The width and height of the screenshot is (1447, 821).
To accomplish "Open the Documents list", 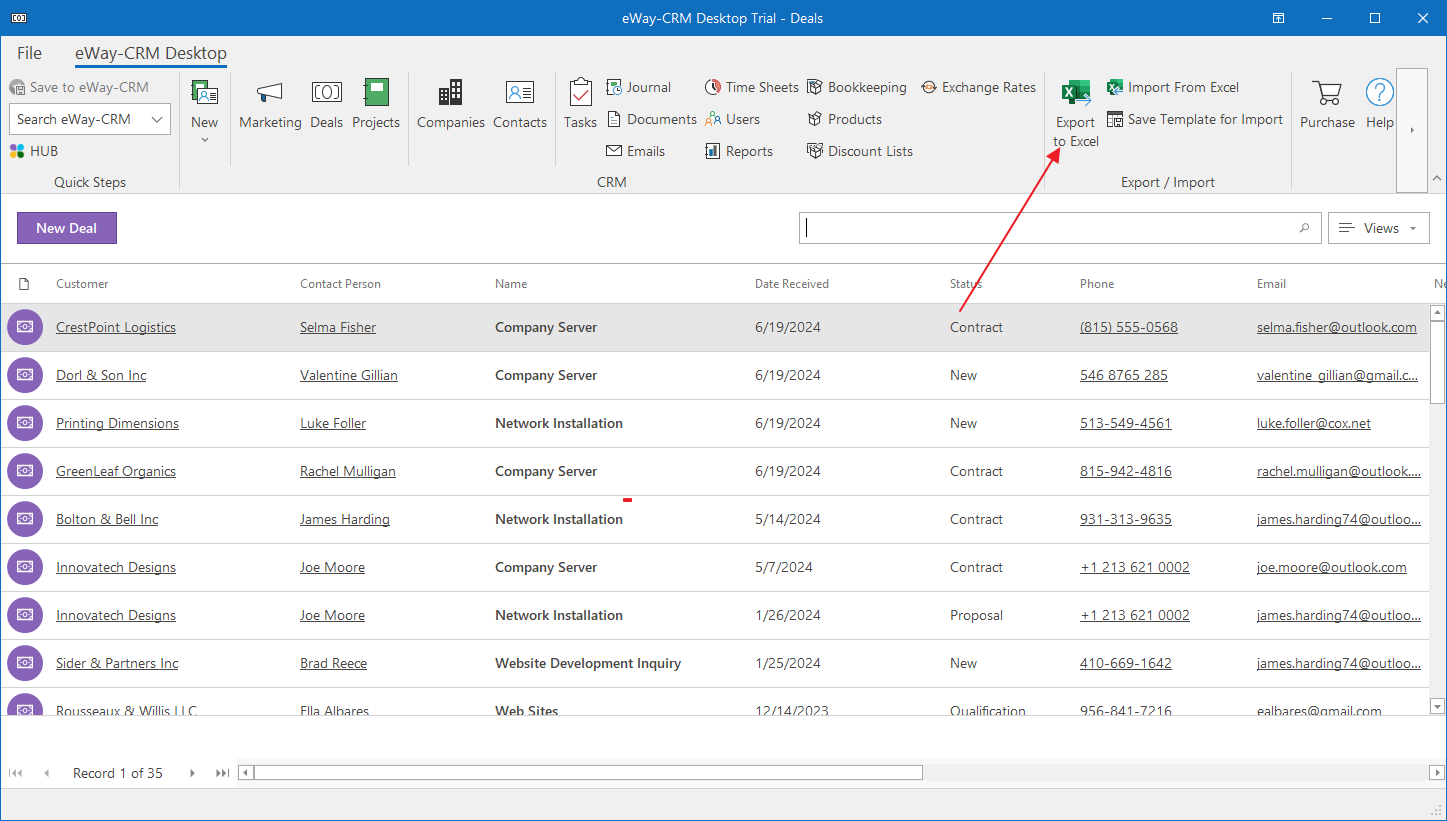I will click(652, 119).
